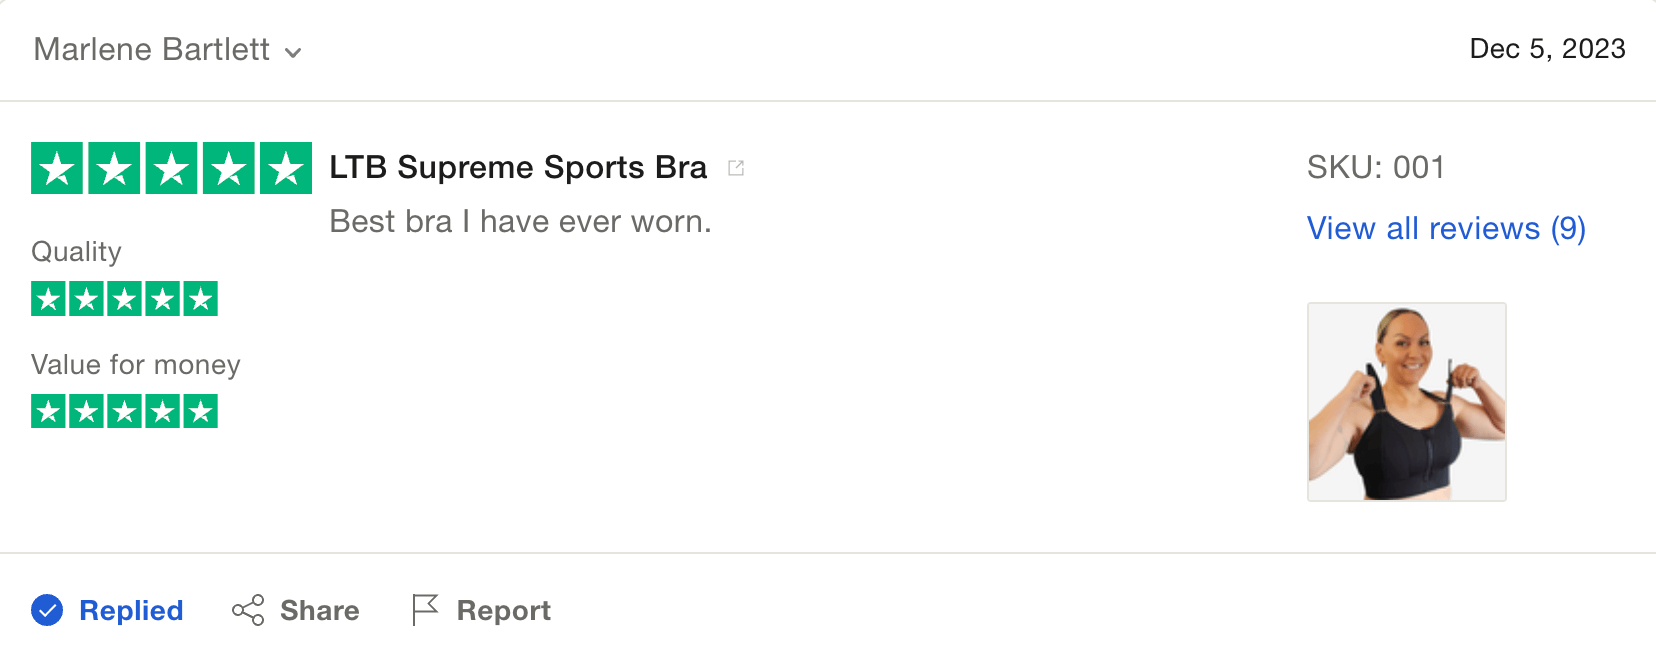Image resolution: width=1656 pixels, height=650 pixels.
Task: Click the Share network icon
Action: [x=248, y=610]
